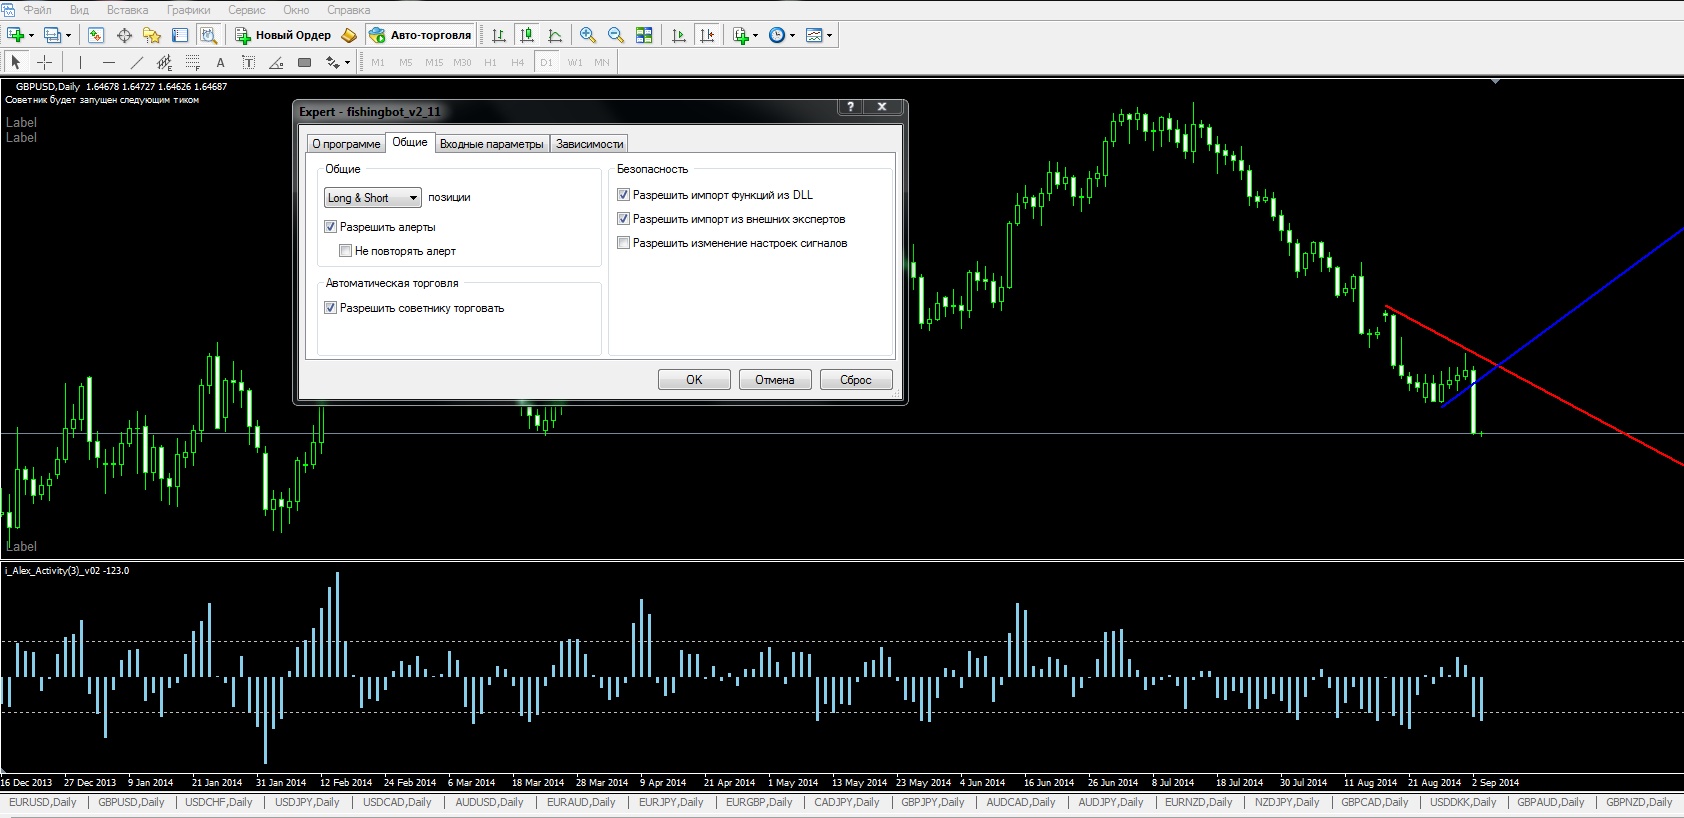Enable 'Разрешить изменение настроек сигналов' checkbox
Image resolution: width=1684 pixels, height=818 pixels.
point(623,243)
